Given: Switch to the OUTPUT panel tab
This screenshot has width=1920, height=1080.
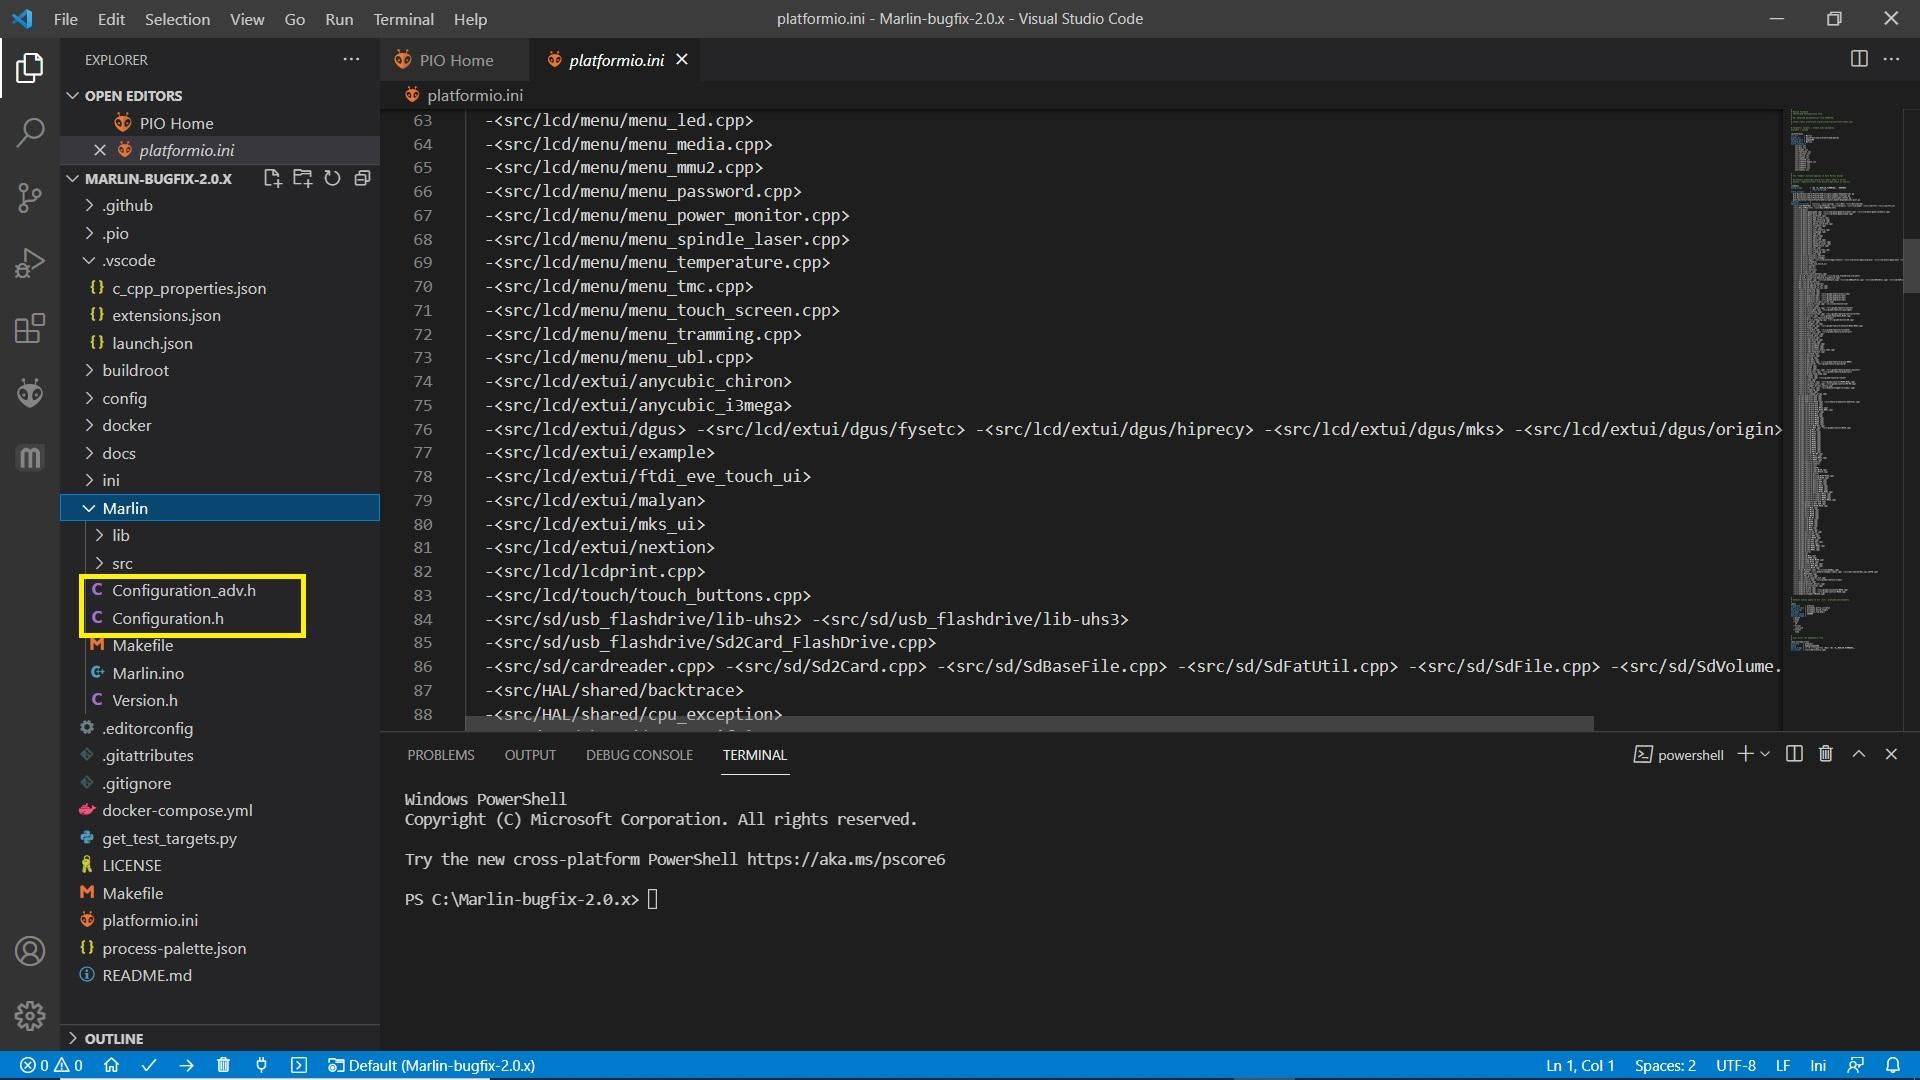Looking at the screenshot, I should click(530, 755).
